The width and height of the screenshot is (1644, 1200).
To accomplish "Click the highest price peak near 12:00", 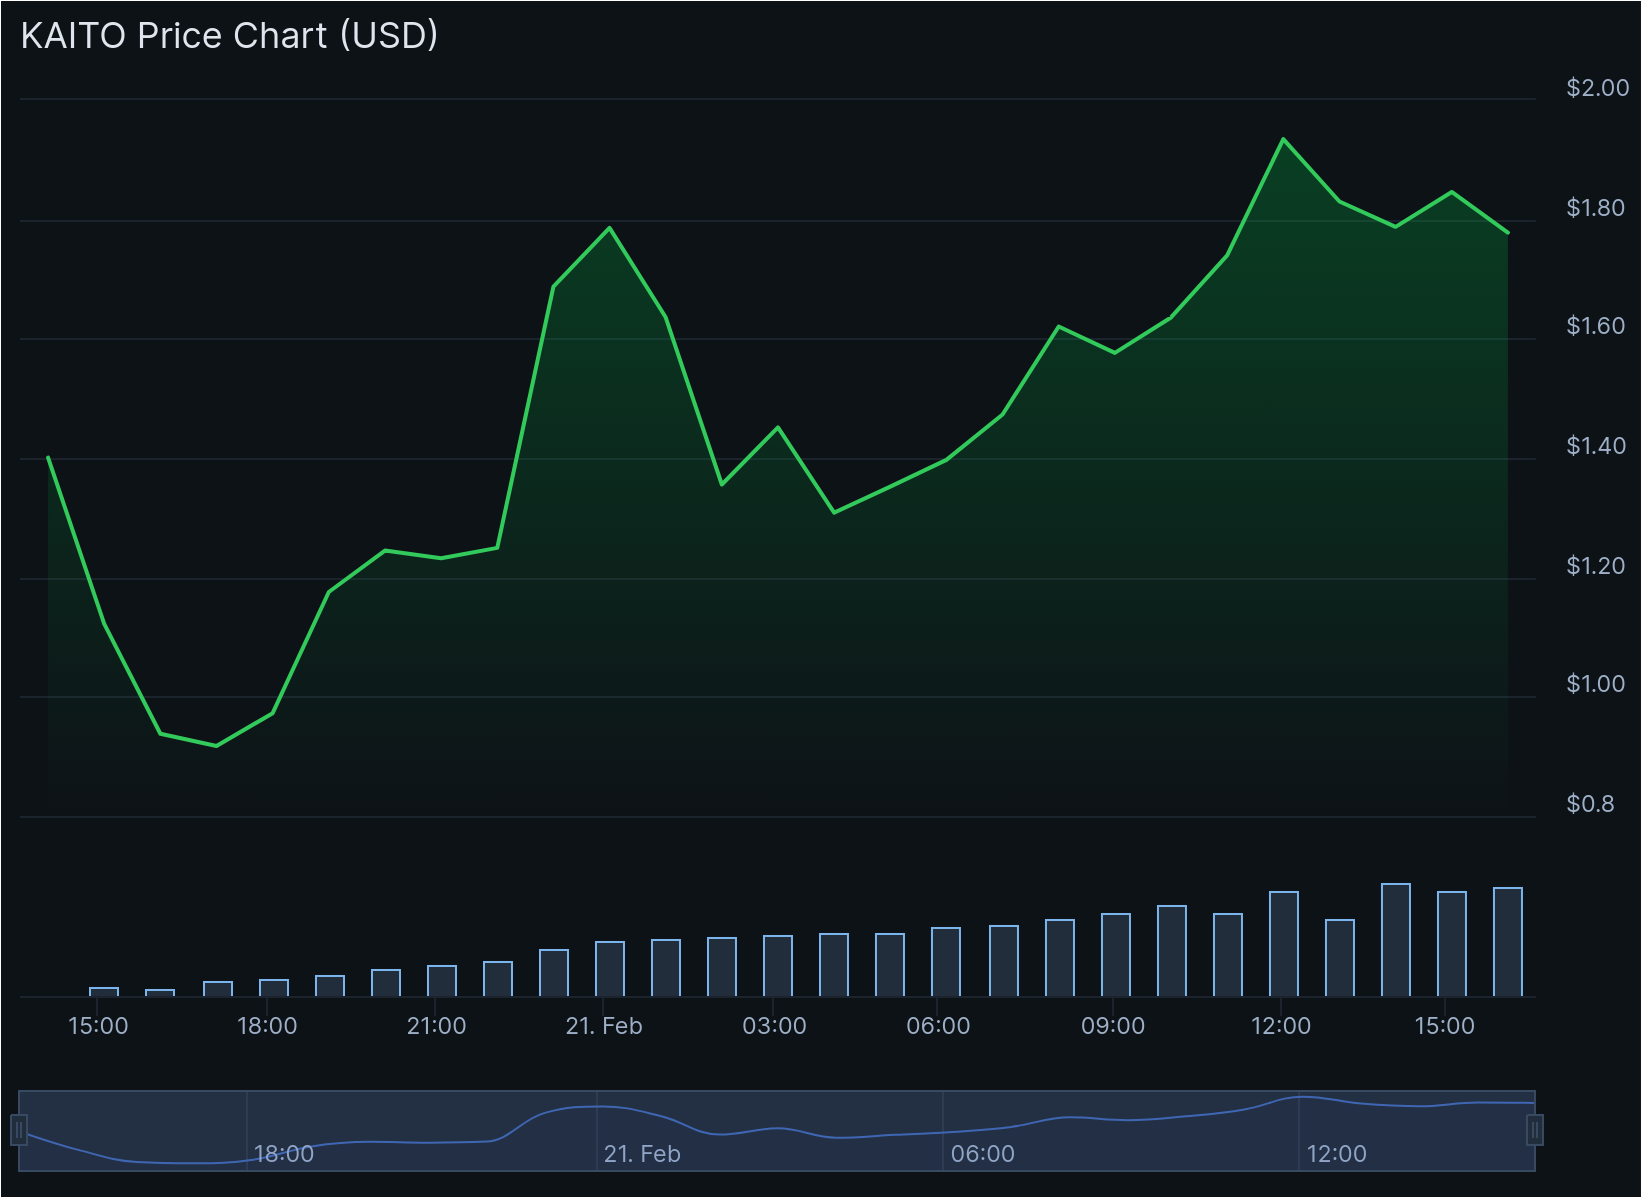I will click(x=1283, y=139).
